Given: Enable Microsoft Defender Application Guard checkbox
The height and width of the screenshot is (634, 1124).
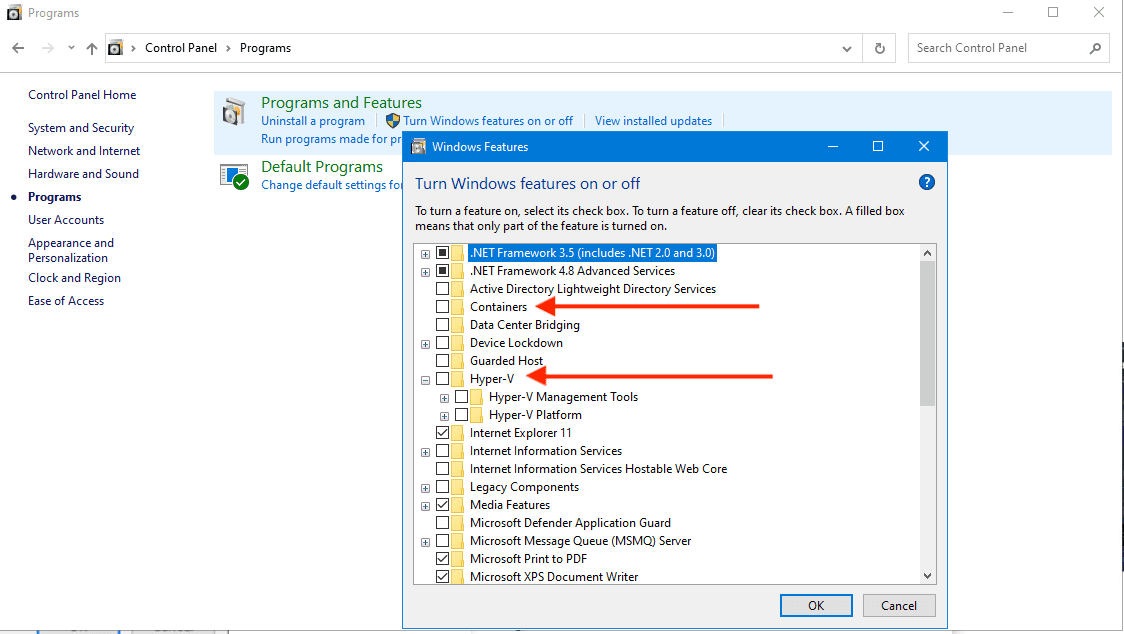Looking at the screenshot, I should (442, 523).
